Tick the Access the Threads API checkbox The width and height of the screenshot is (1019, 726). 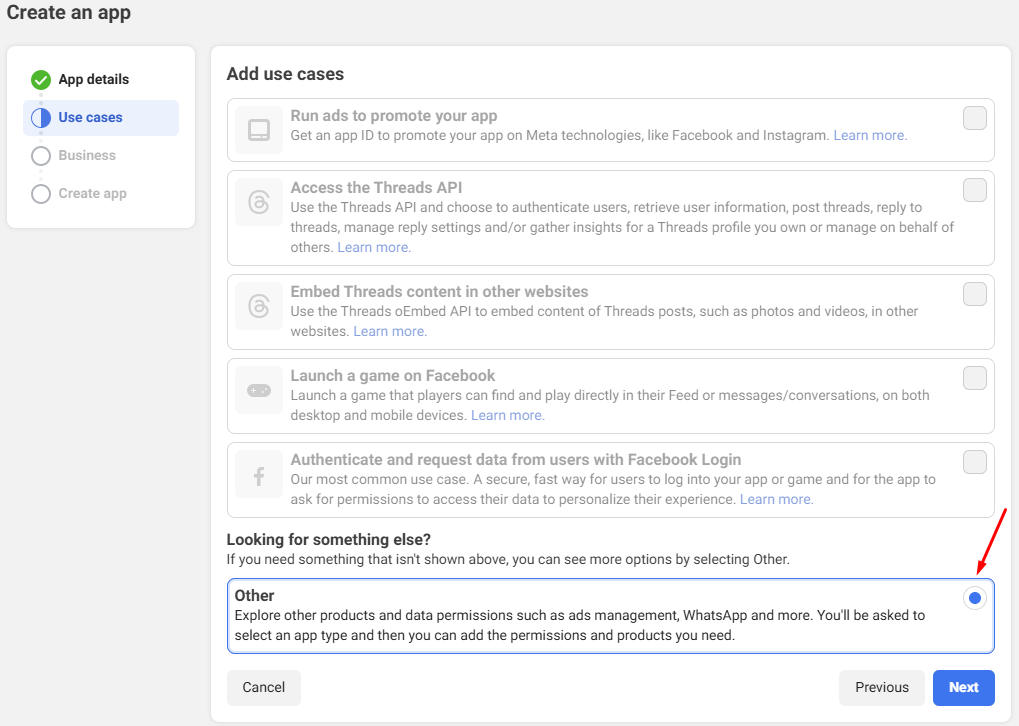pos(974,190)
